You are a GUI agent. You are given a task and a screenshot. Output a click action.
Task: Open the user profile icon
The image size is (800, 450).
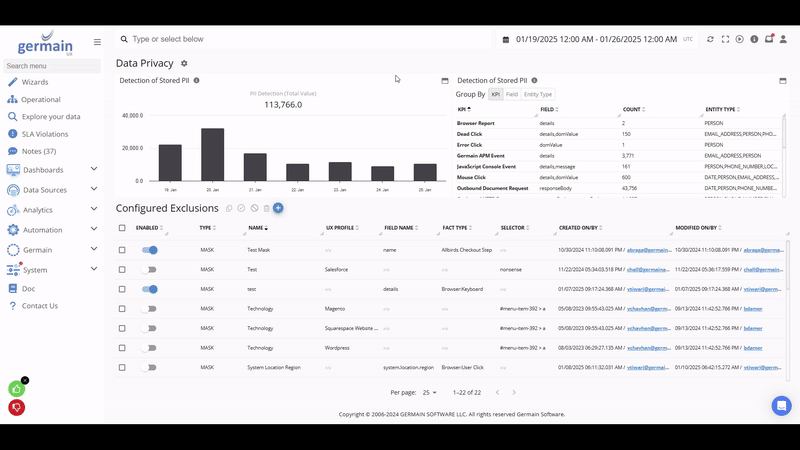[x=783, y=39]
